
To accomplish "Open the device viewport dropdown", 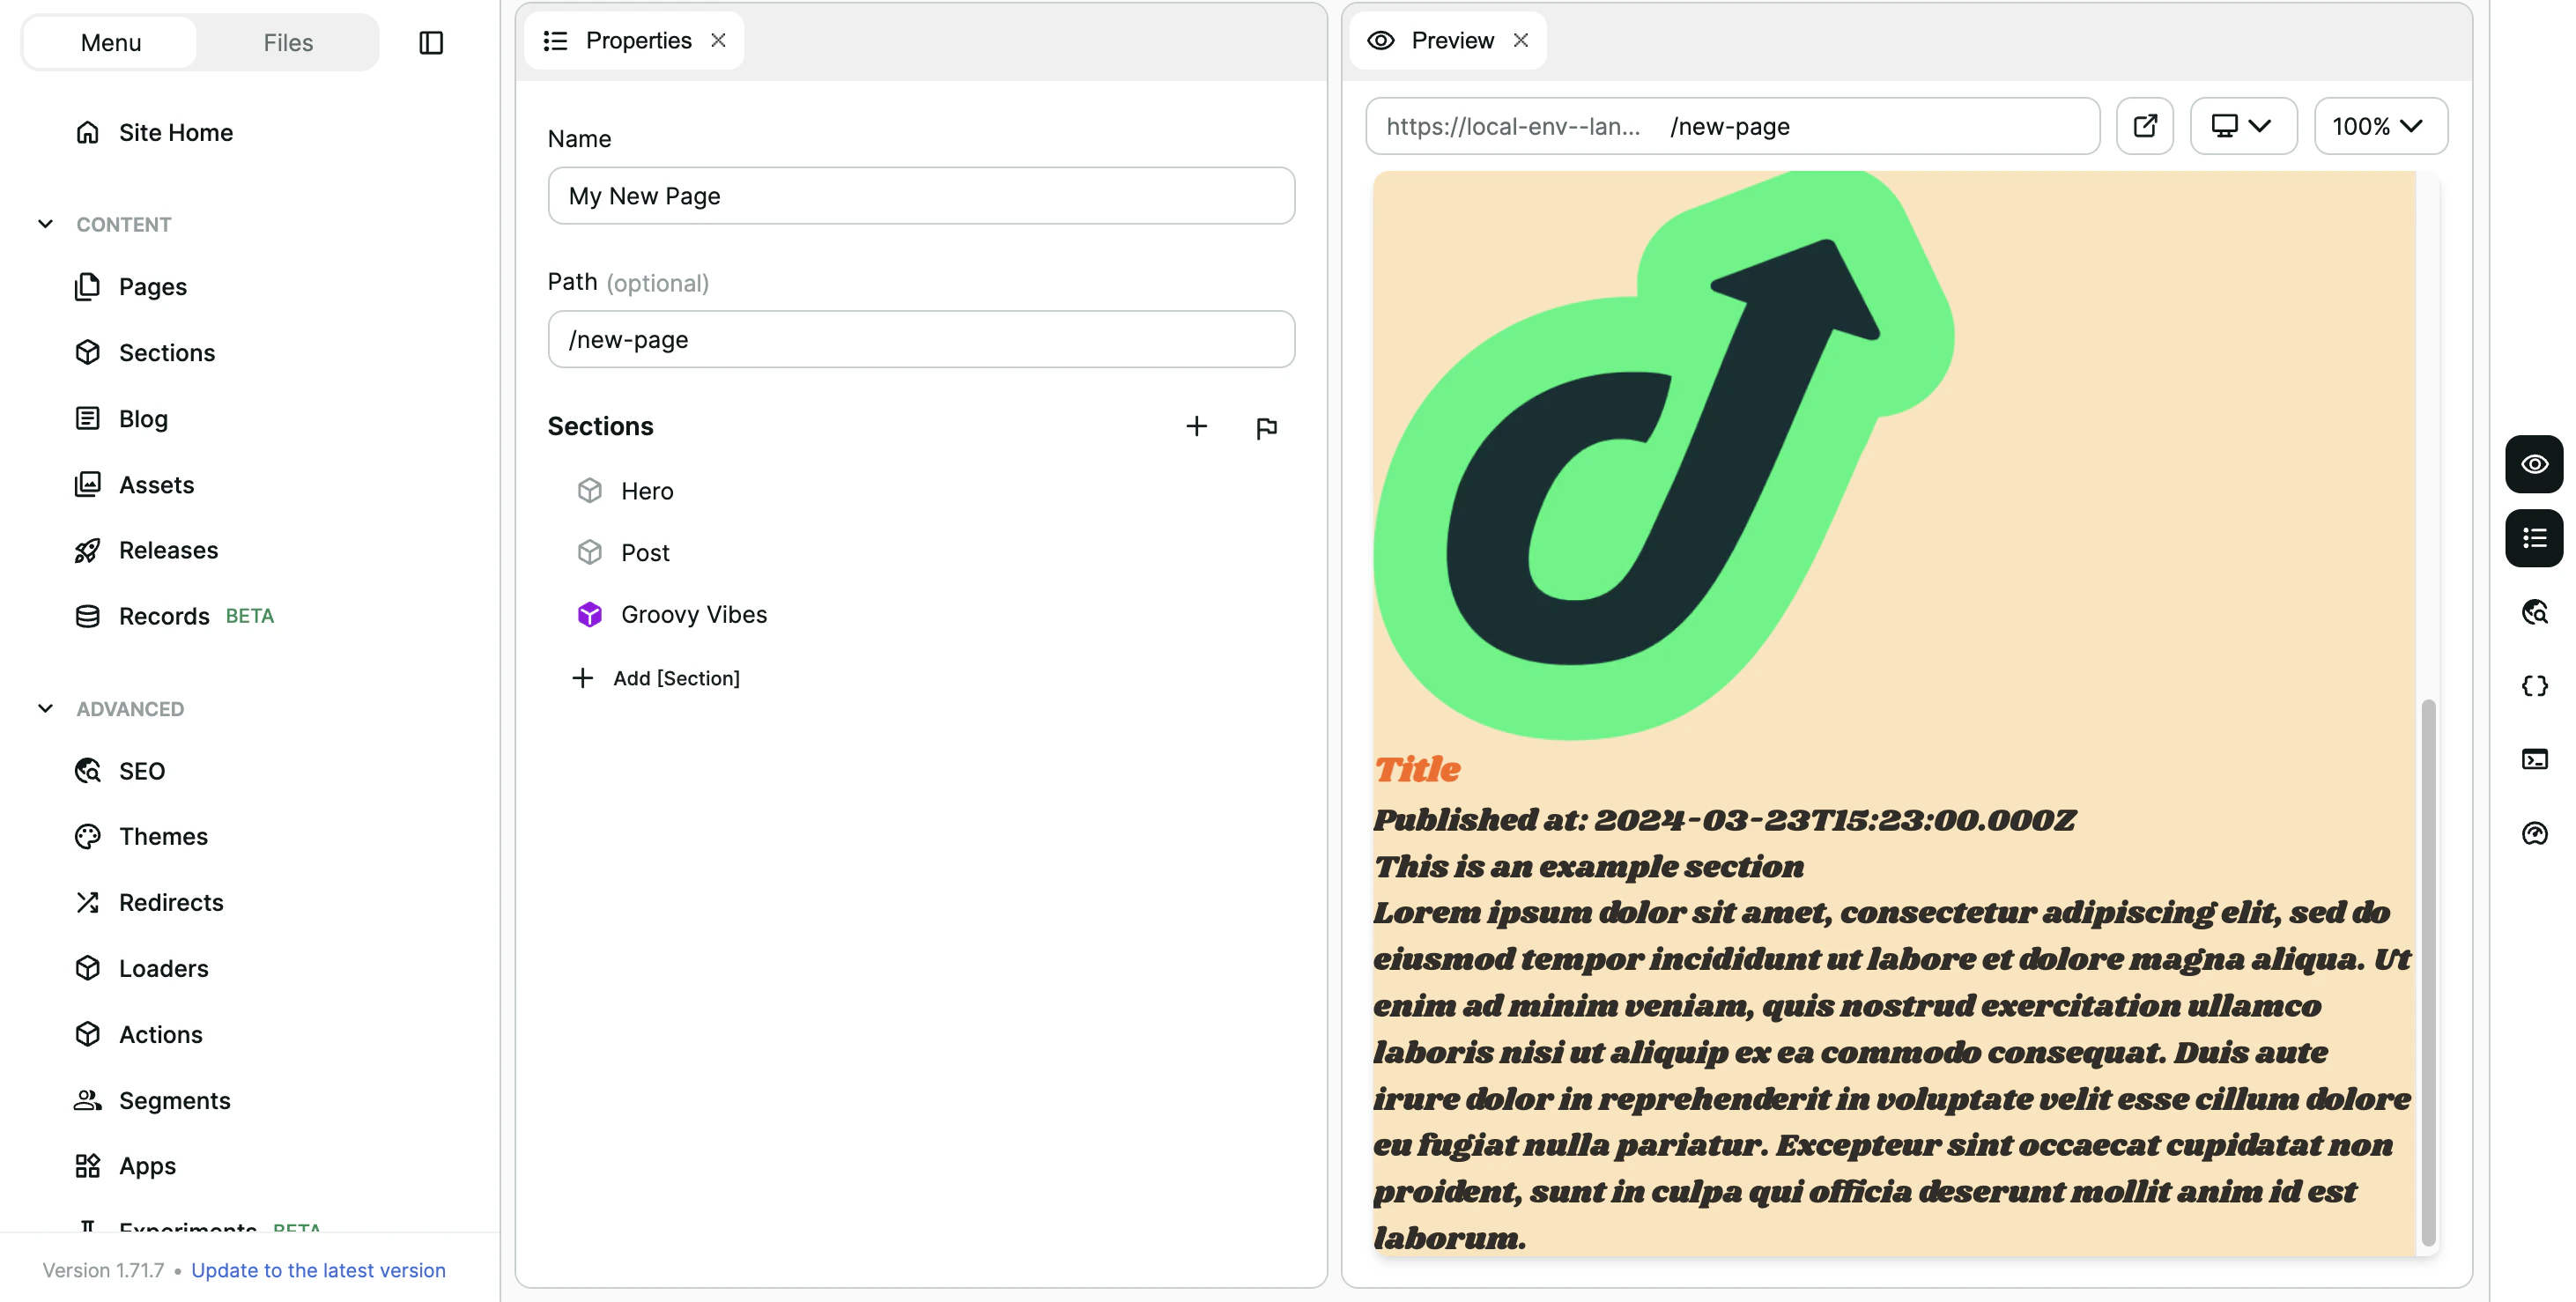I will point(2243,126).
